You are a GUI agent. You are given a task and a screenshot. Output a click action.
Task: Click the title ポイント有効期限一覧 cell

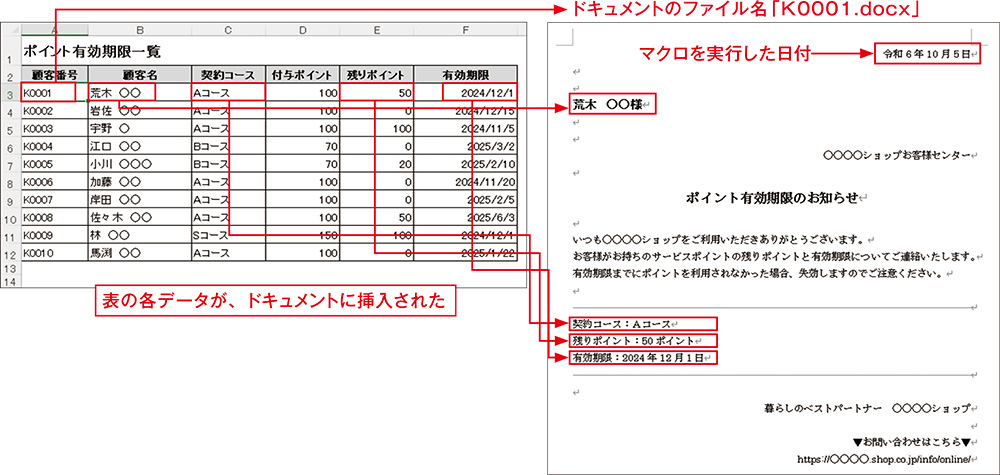coord(91,51)
